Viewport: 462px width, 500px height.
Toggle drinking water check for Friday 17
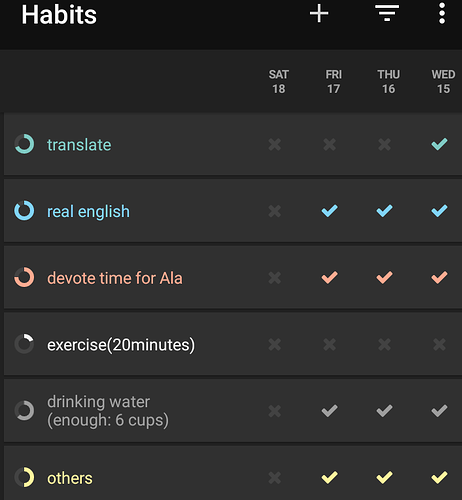[x=329, y=411]
